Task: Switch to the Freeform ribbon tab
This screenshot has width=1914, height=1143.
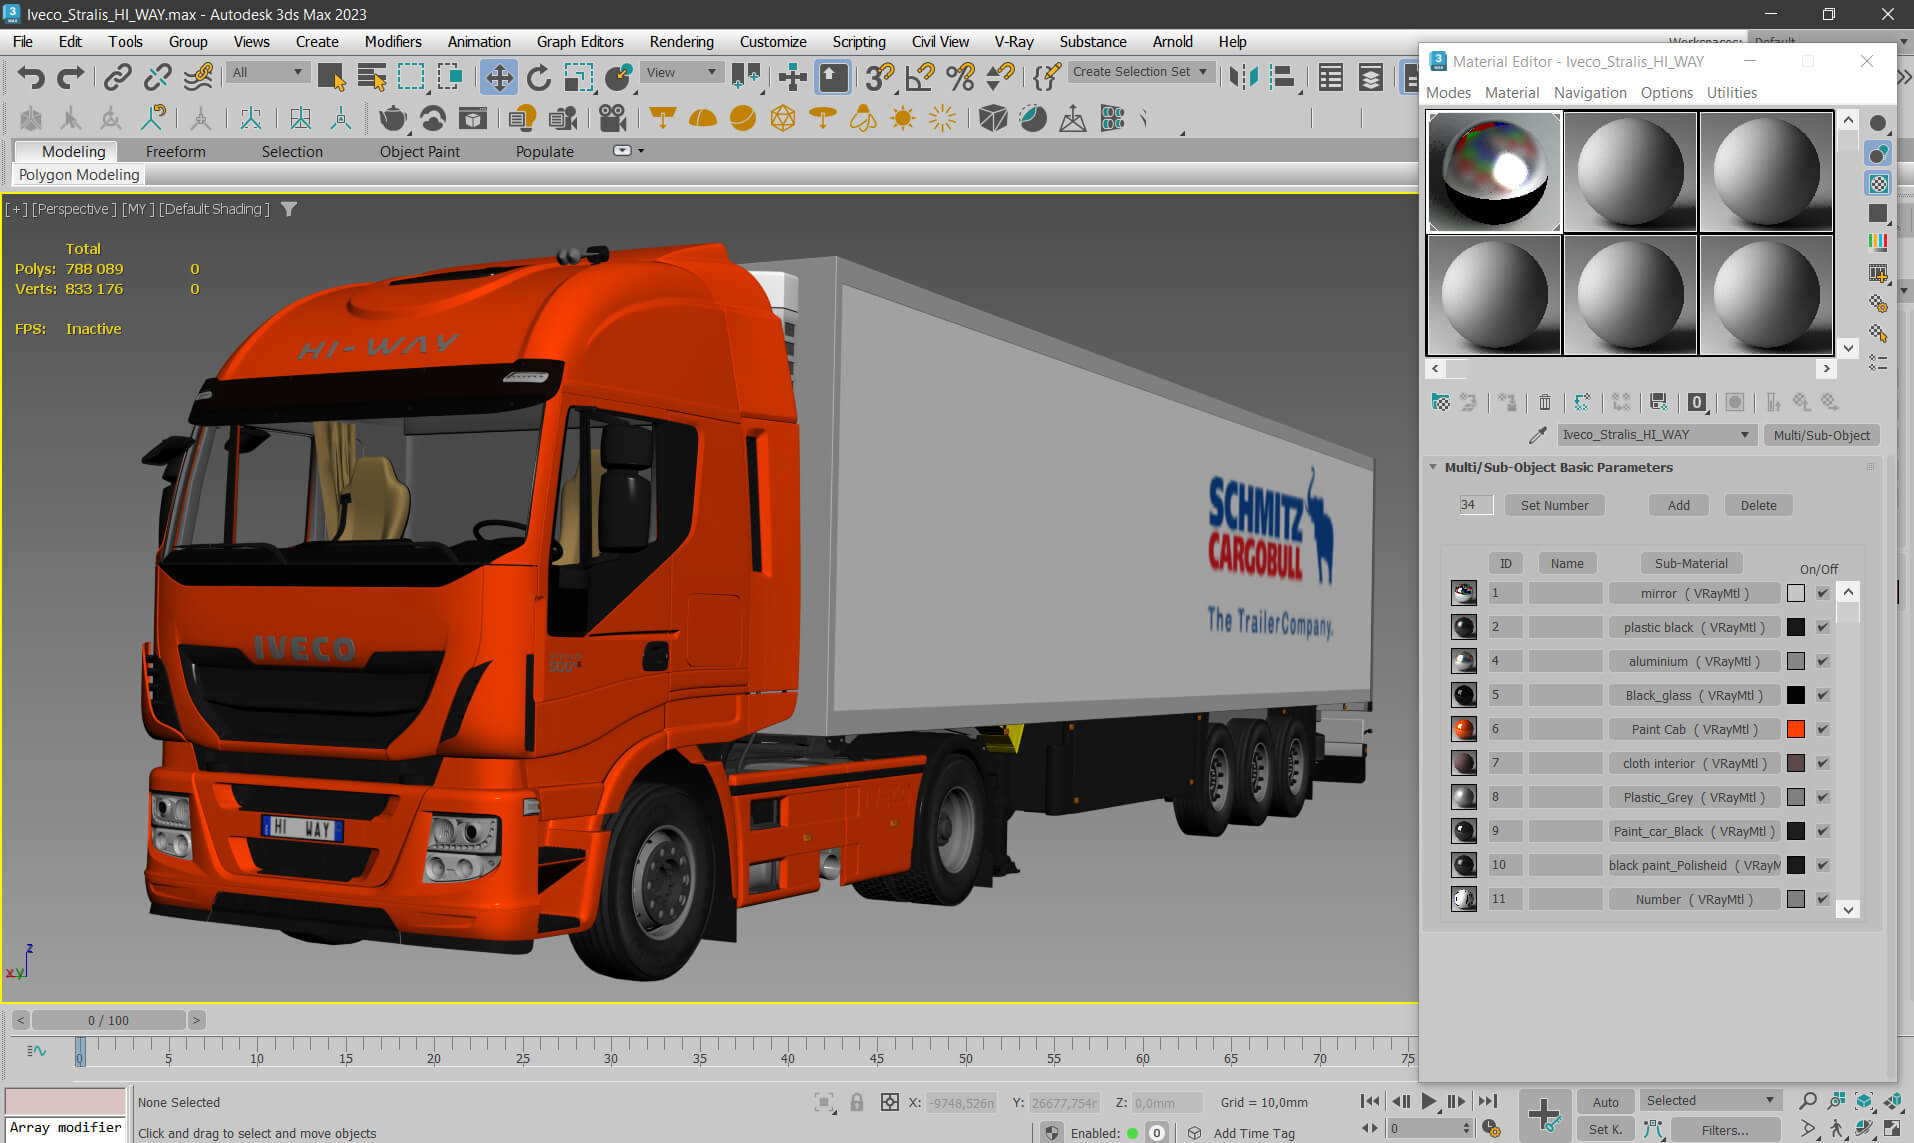Action: pos(175,151)
